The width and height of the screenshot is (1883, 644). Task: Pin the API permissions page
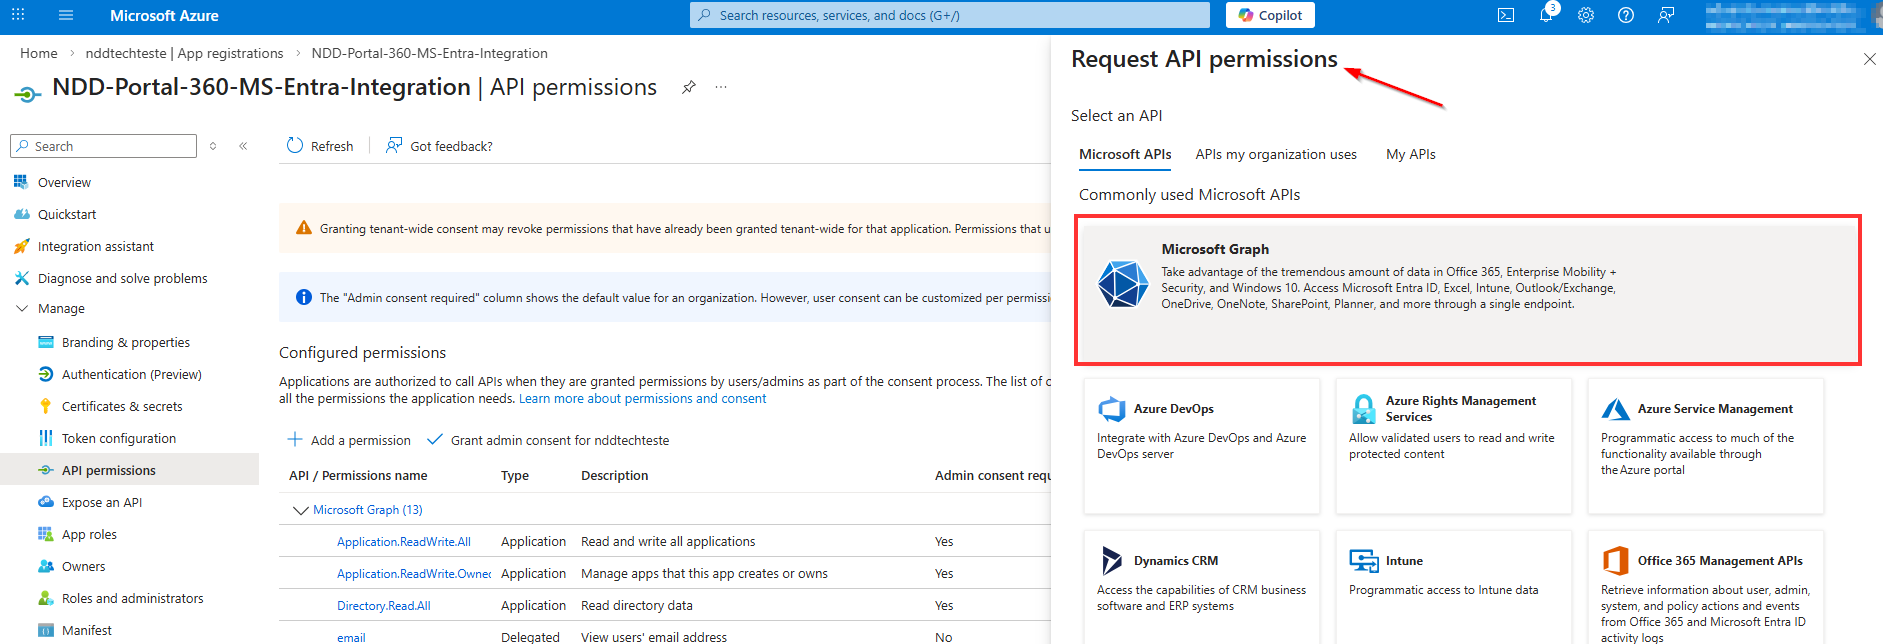689,87
